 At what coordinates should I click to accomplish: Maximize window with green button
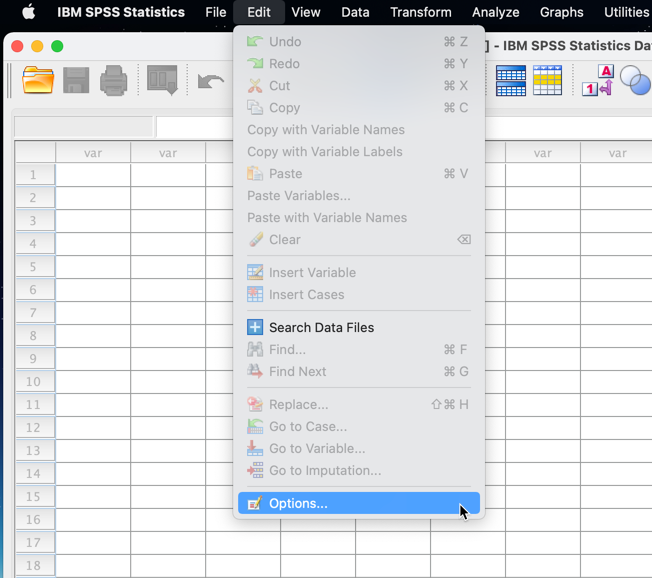point(57,46)
